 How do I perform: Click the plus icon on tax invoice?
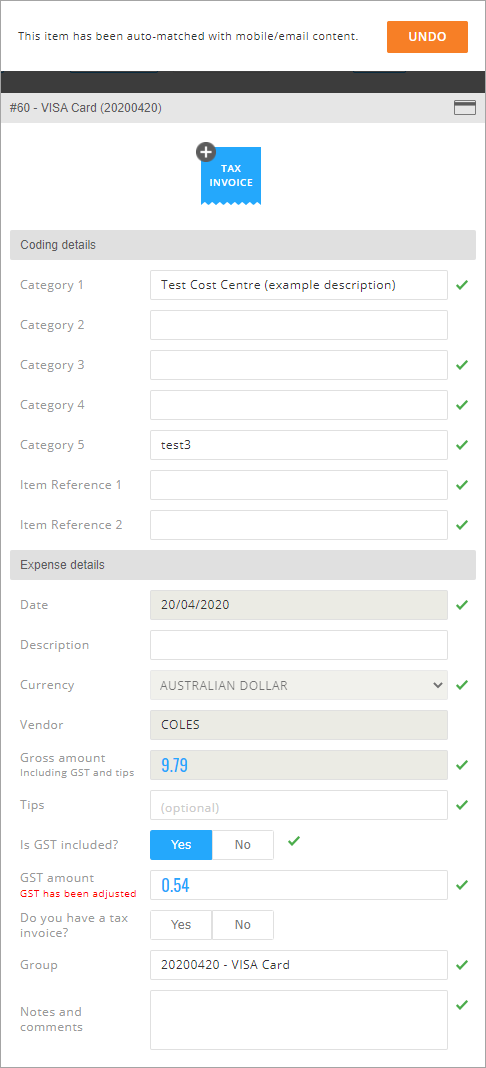(x=206, y=152)
